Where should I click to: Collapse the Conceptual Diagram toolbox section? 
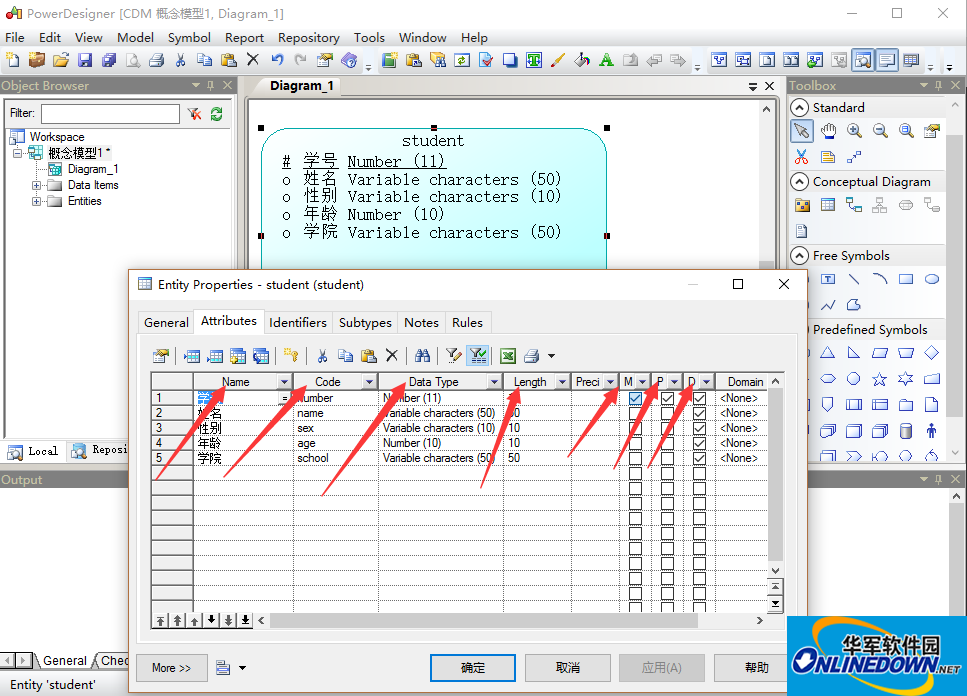(799, 181)
